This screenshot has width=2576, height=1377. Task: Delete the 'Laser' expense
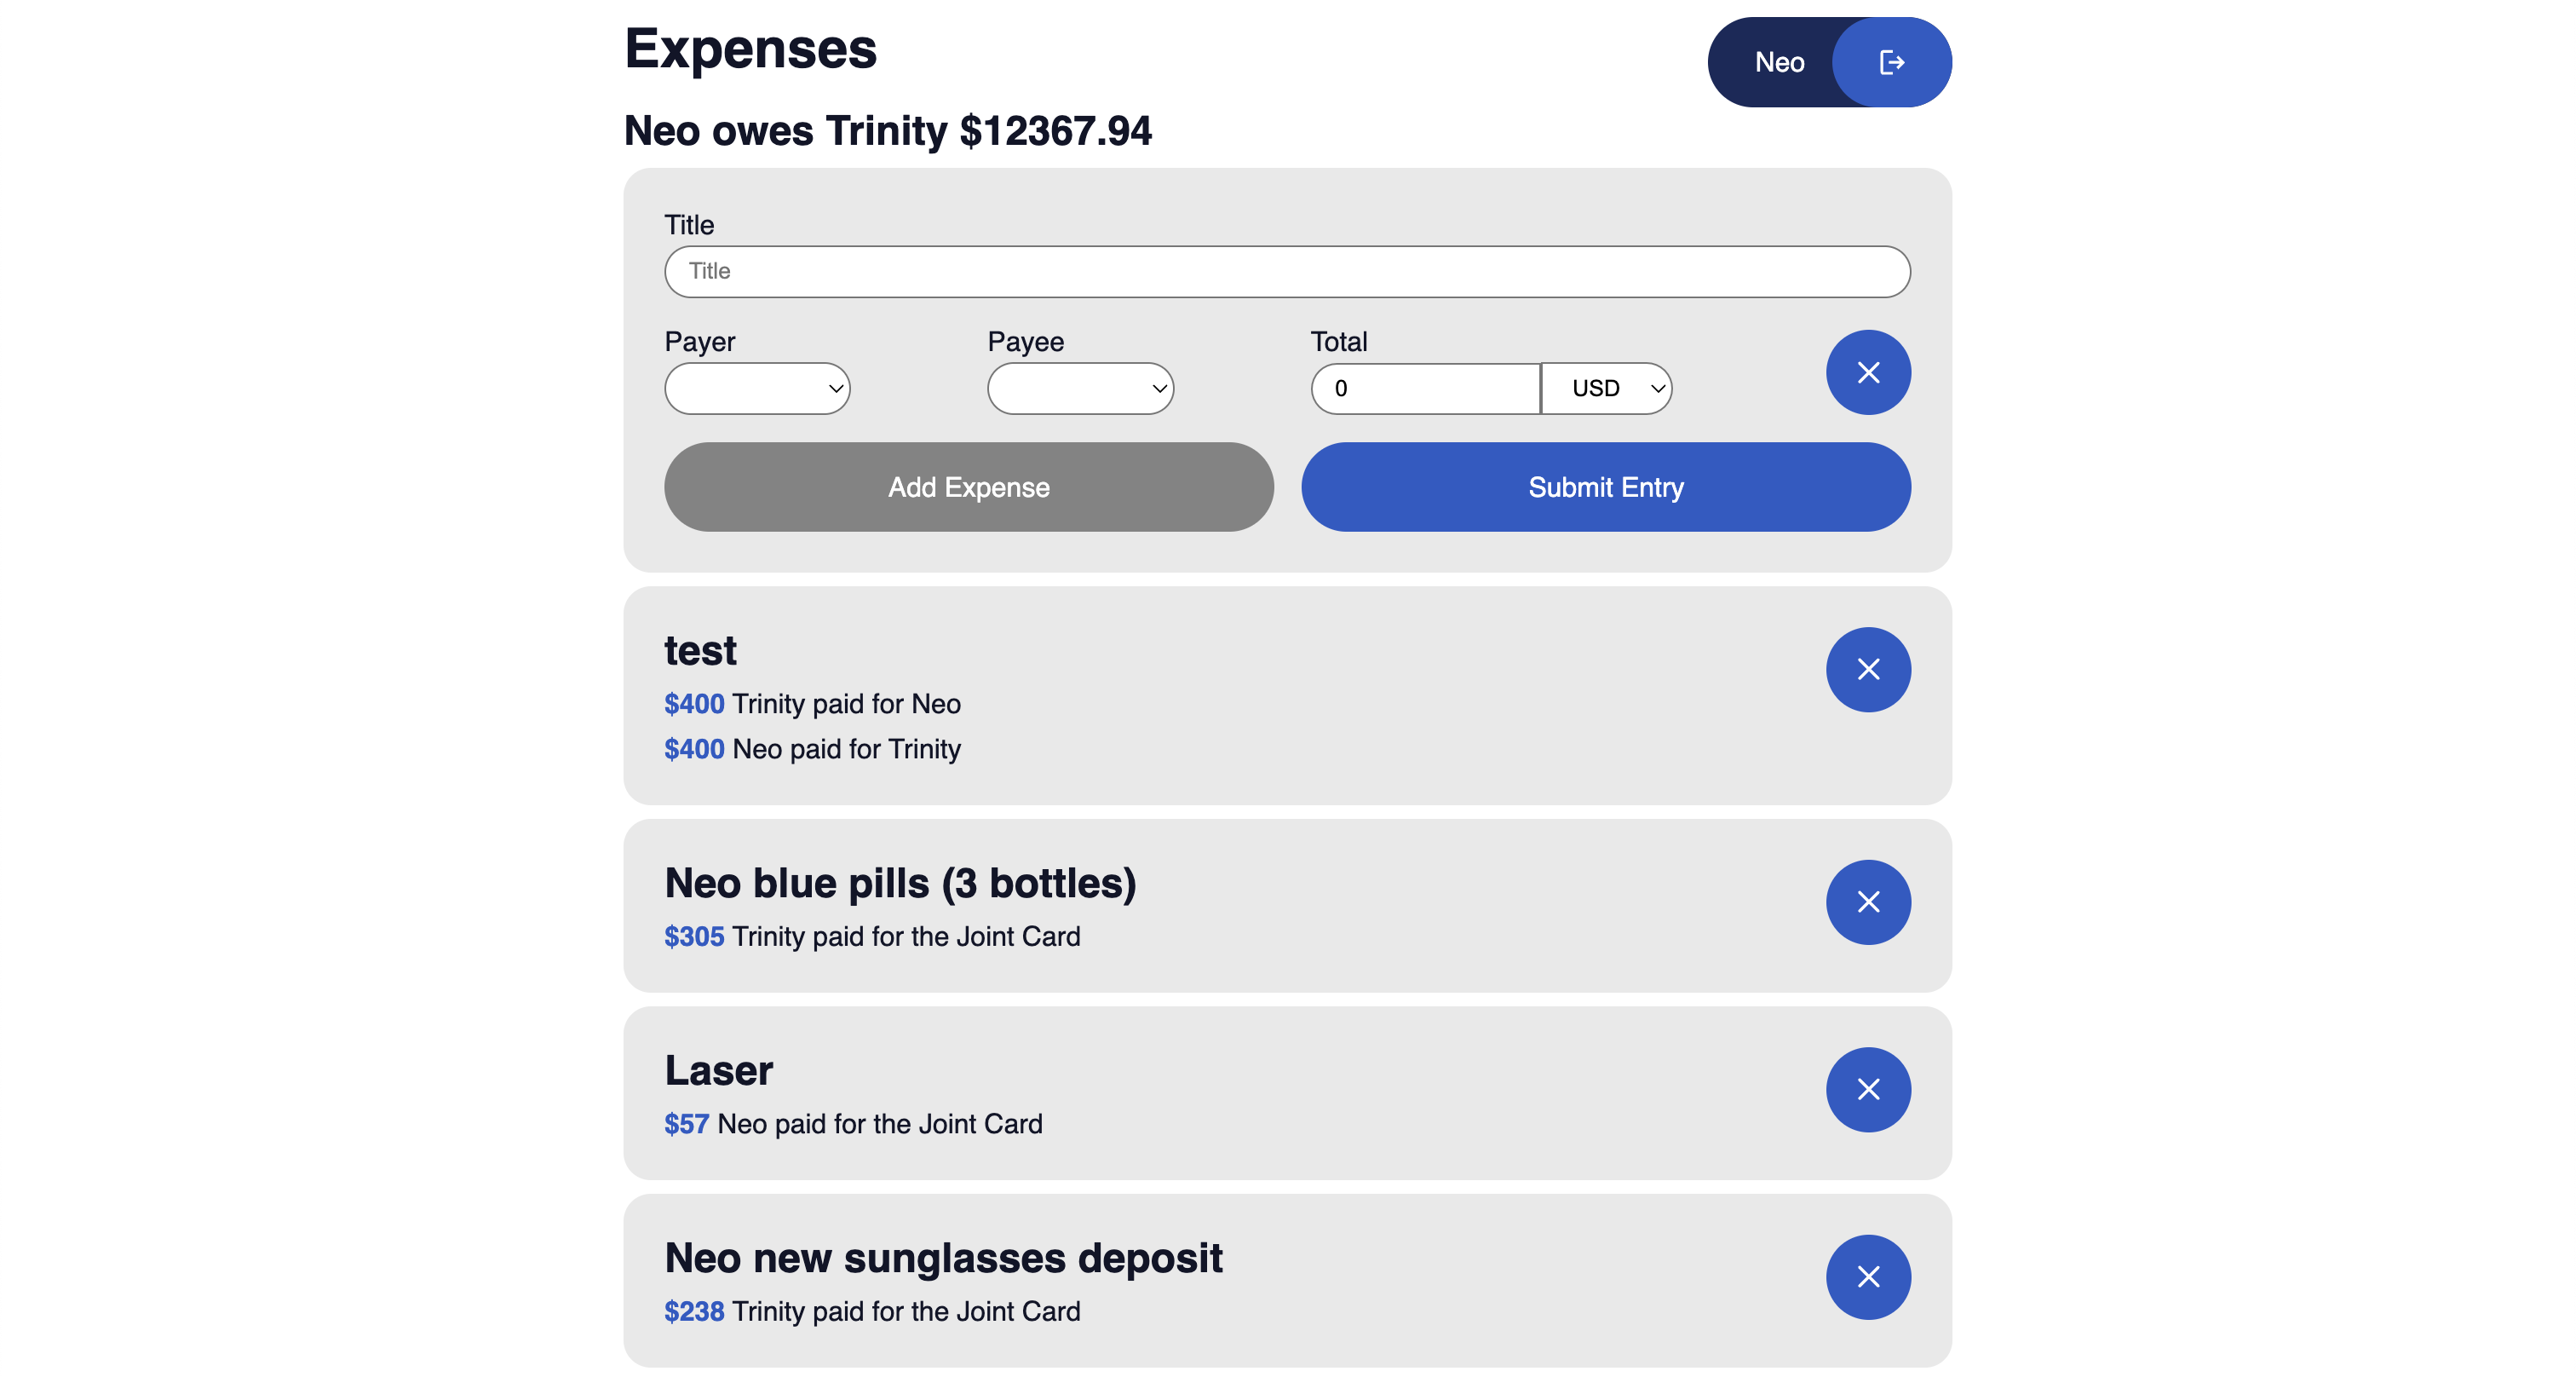point(1867,1089)
